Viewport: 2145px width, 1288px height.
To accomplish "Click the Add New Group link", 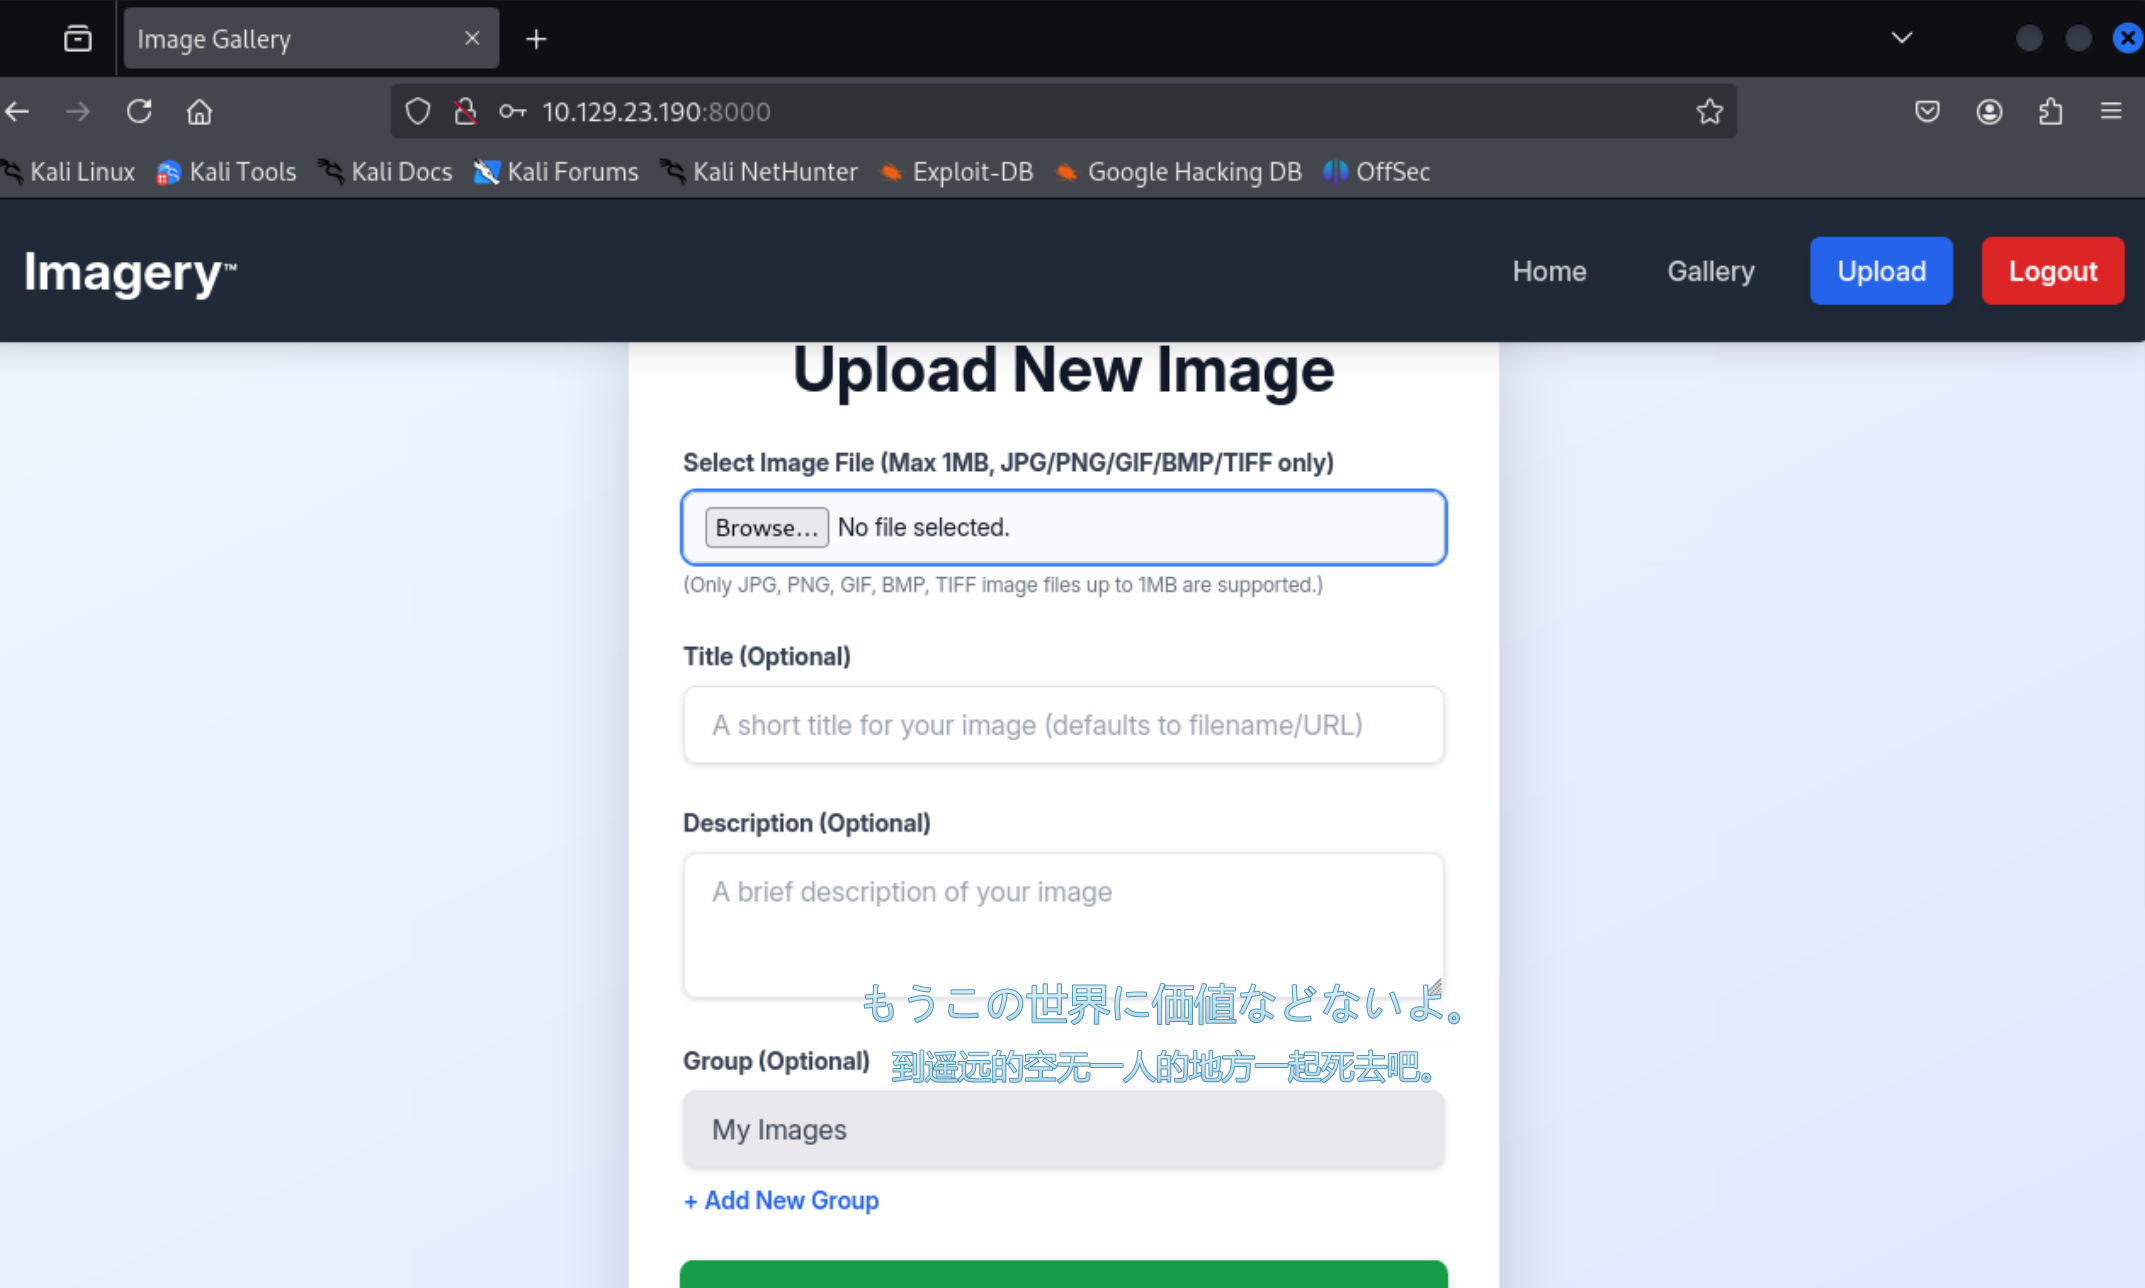I will click(x=781, y=1200).
